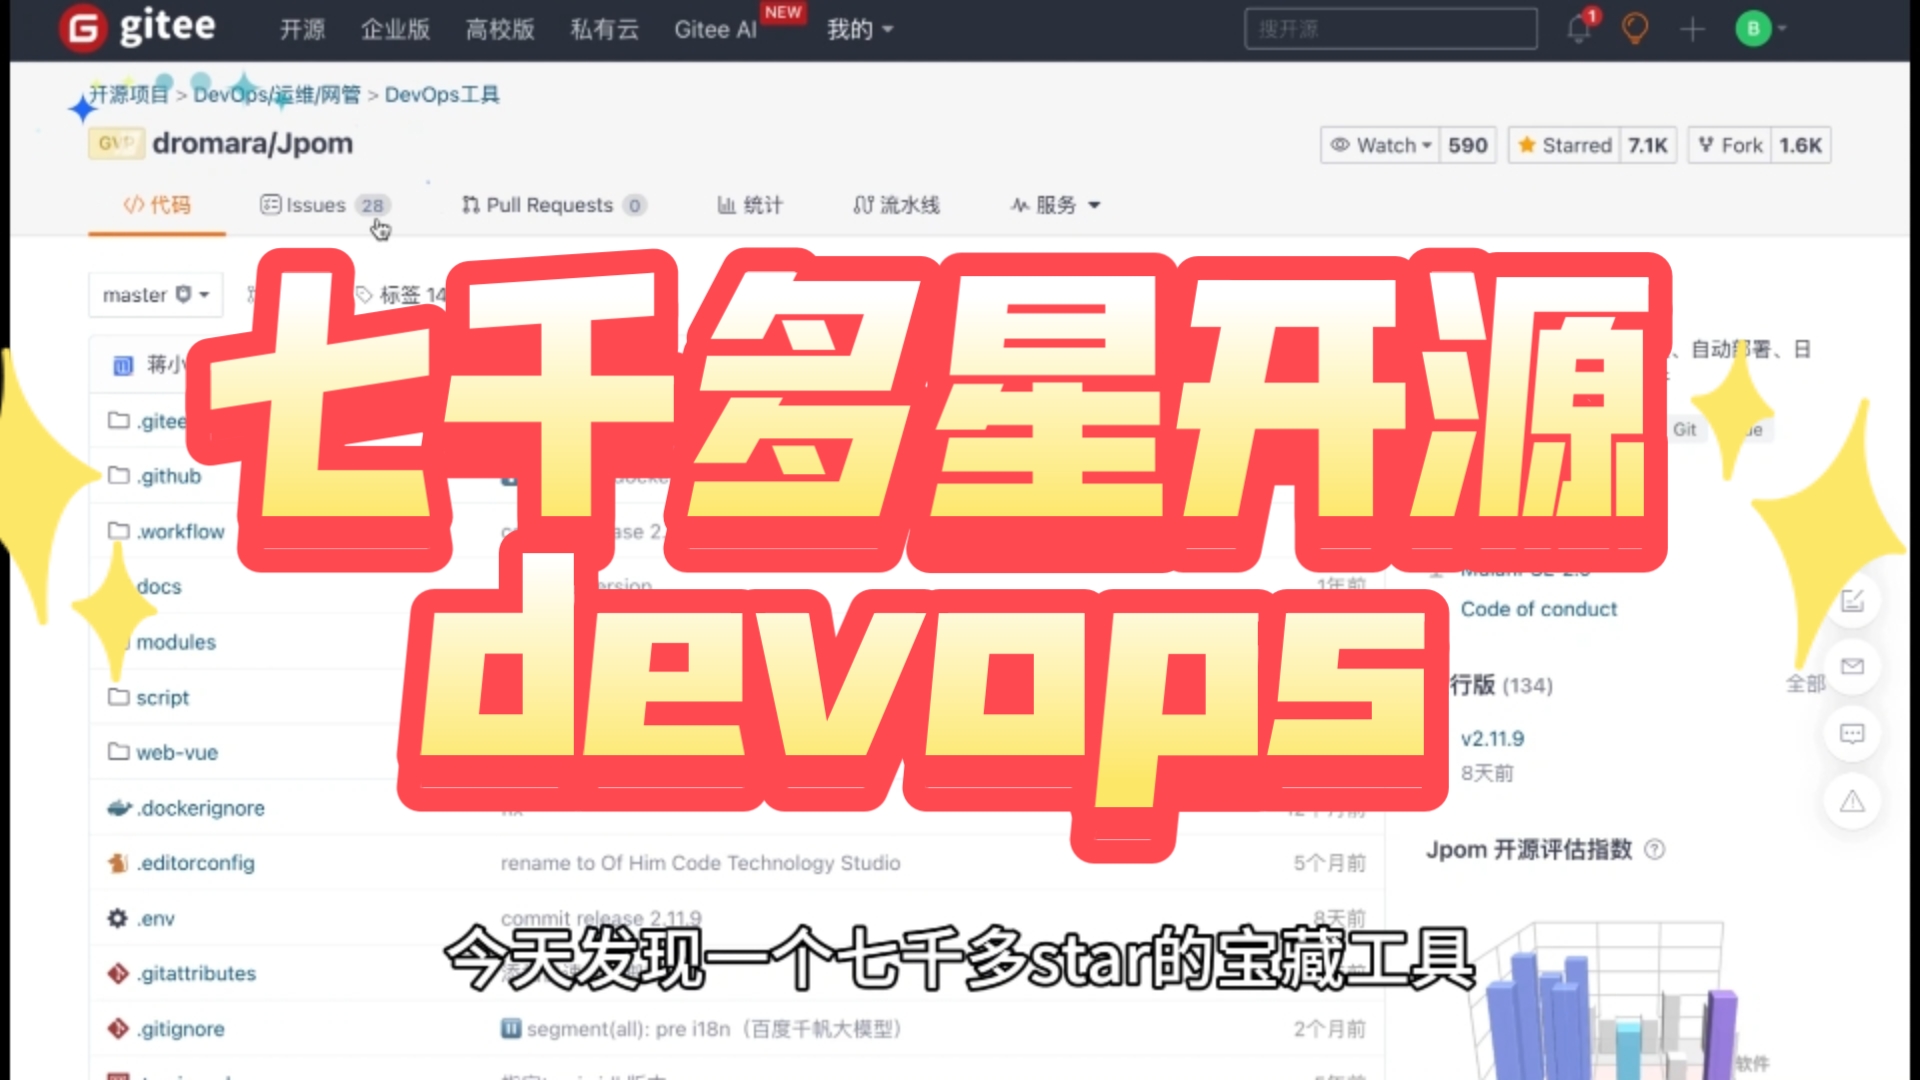Open 我的 navigation dropdown menu
Screen dimensions: 1920x1080
click(856, 29)
